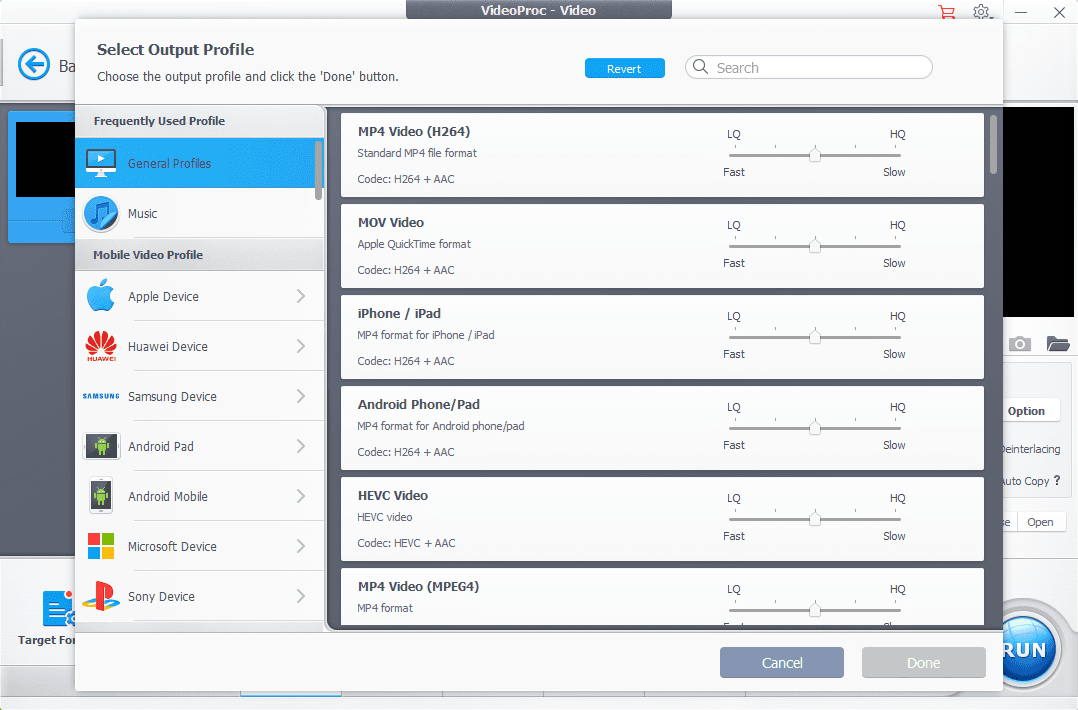Click the blue back arrow icon
Viewport: 1078px width, 710px height.
click(34, 65)
